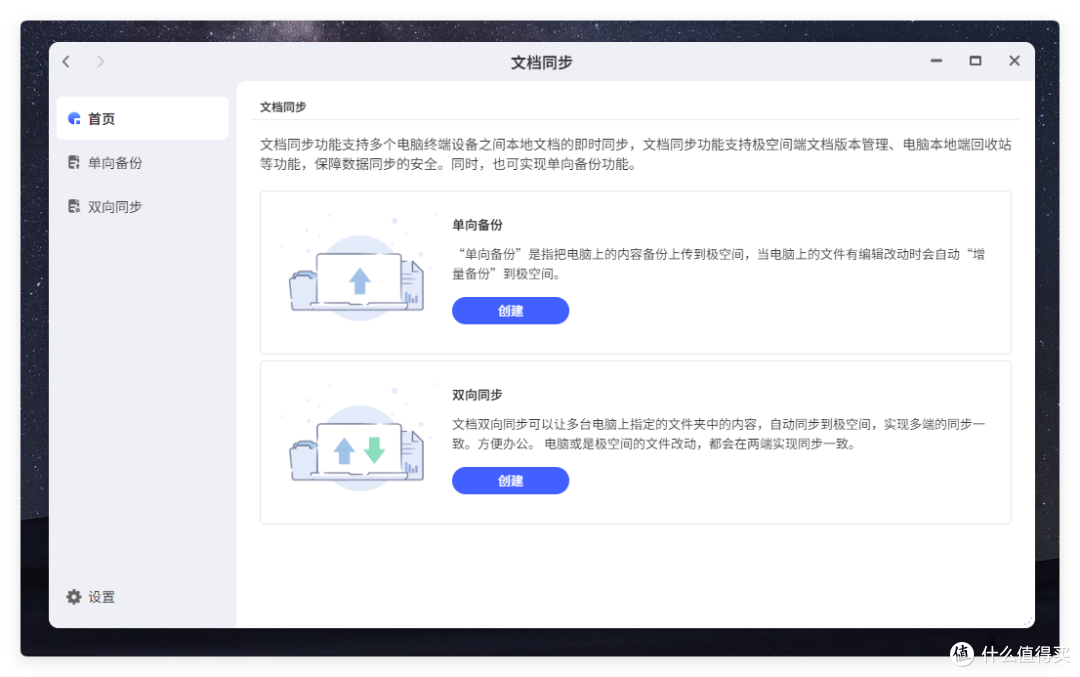The height and width of the screenshot is (677, 1080).
Task: Open the 首页 sidebar item
Action: click(x=143, y=118)
